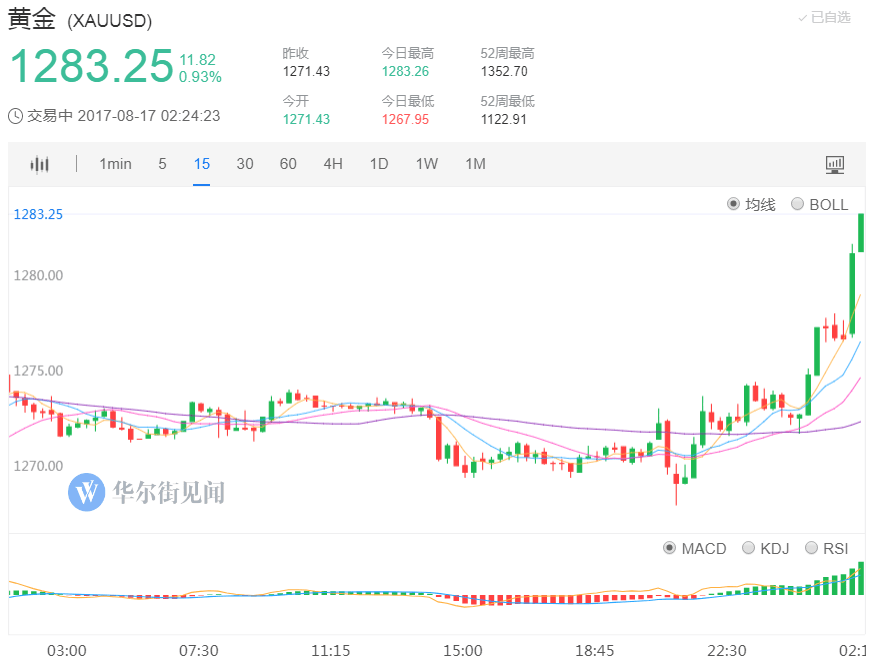Click the 今日最低 value 1267.95

click(405, 119)
